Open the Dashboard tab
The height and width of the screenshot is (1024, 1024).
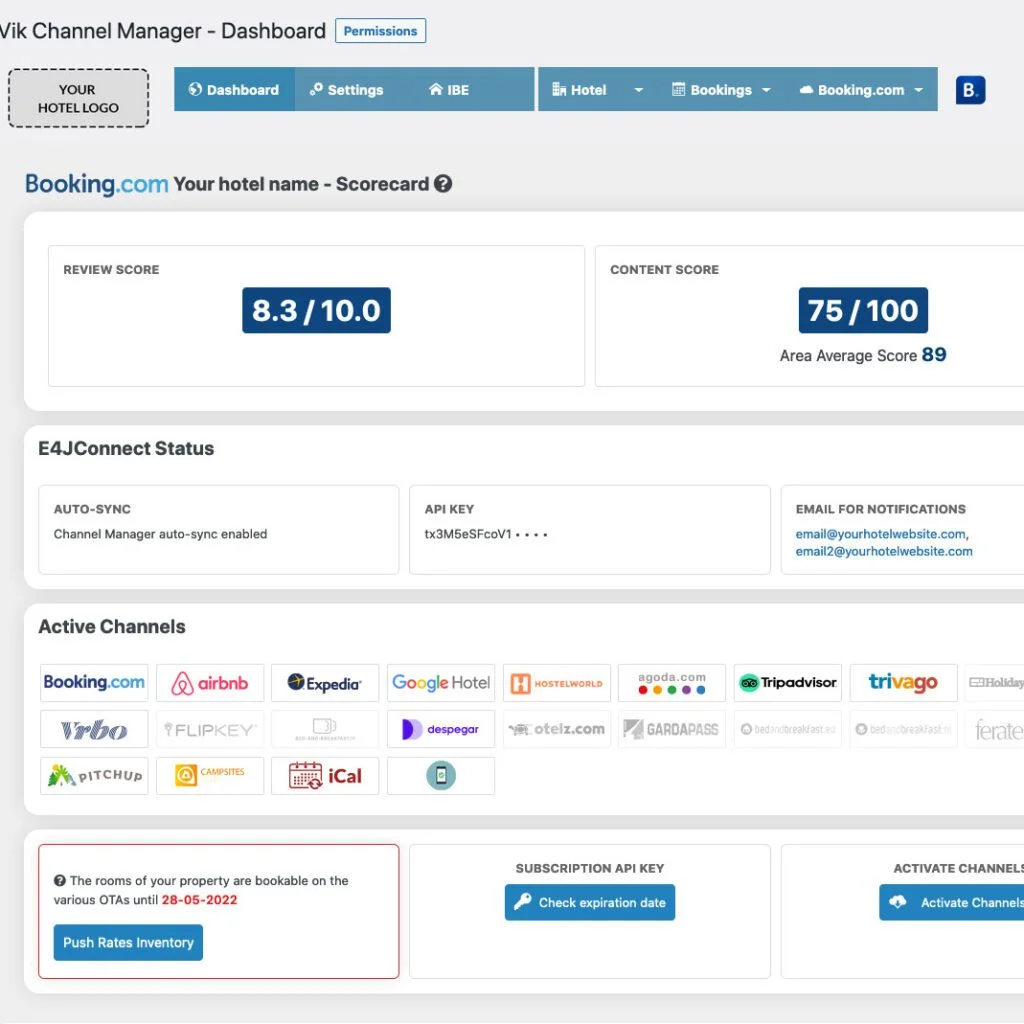[x=234, y=89]
